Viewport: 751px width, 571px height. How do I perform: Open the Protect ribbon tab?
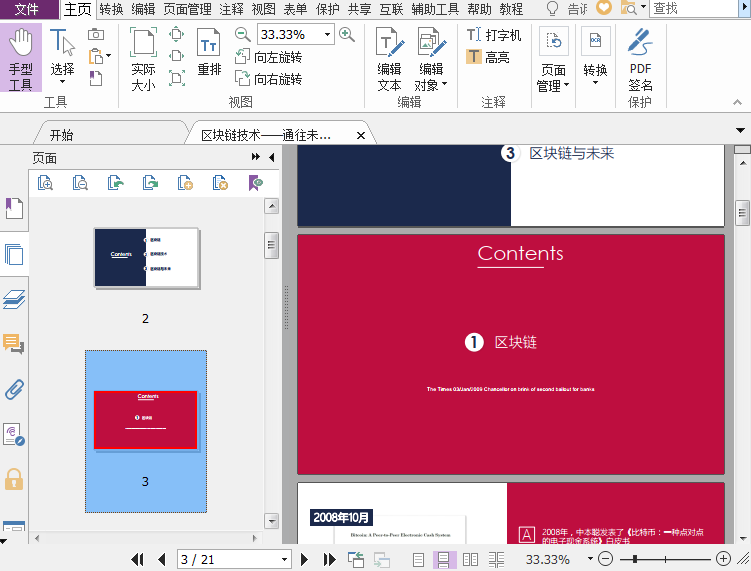pos(328,9)
